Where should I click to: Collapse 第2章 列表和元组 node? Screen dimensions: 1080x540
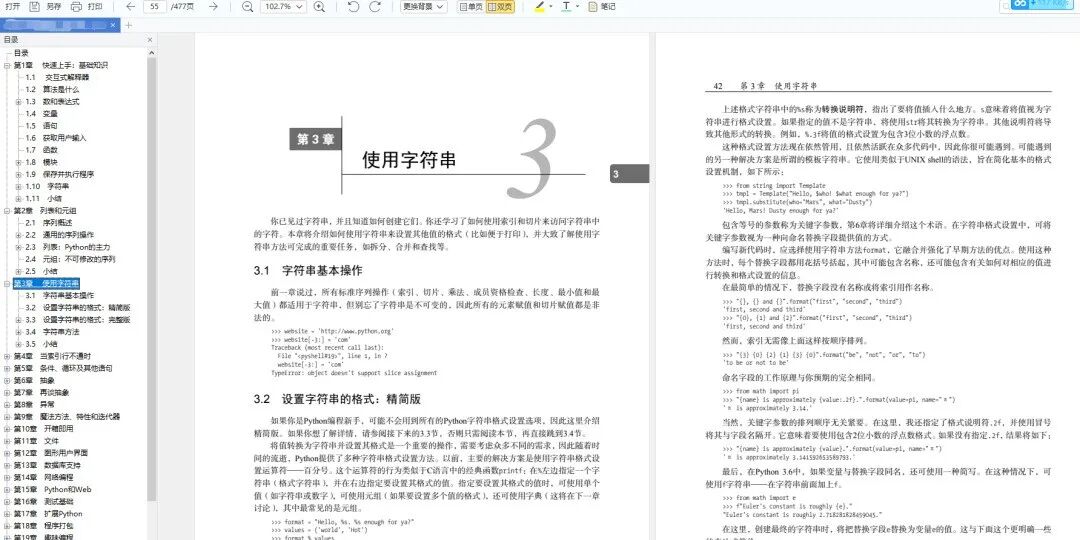[7, 211]
